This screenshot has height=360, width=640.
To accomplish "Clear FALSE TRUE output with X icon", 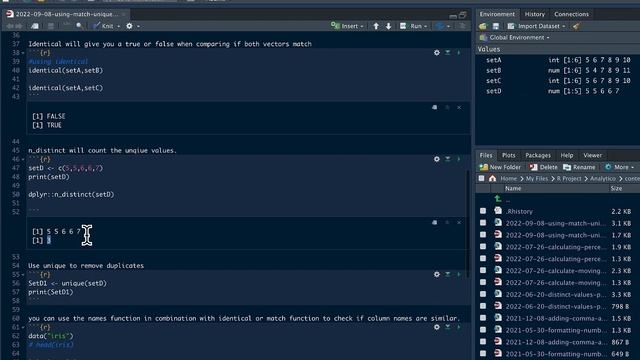I will [459, 107].
